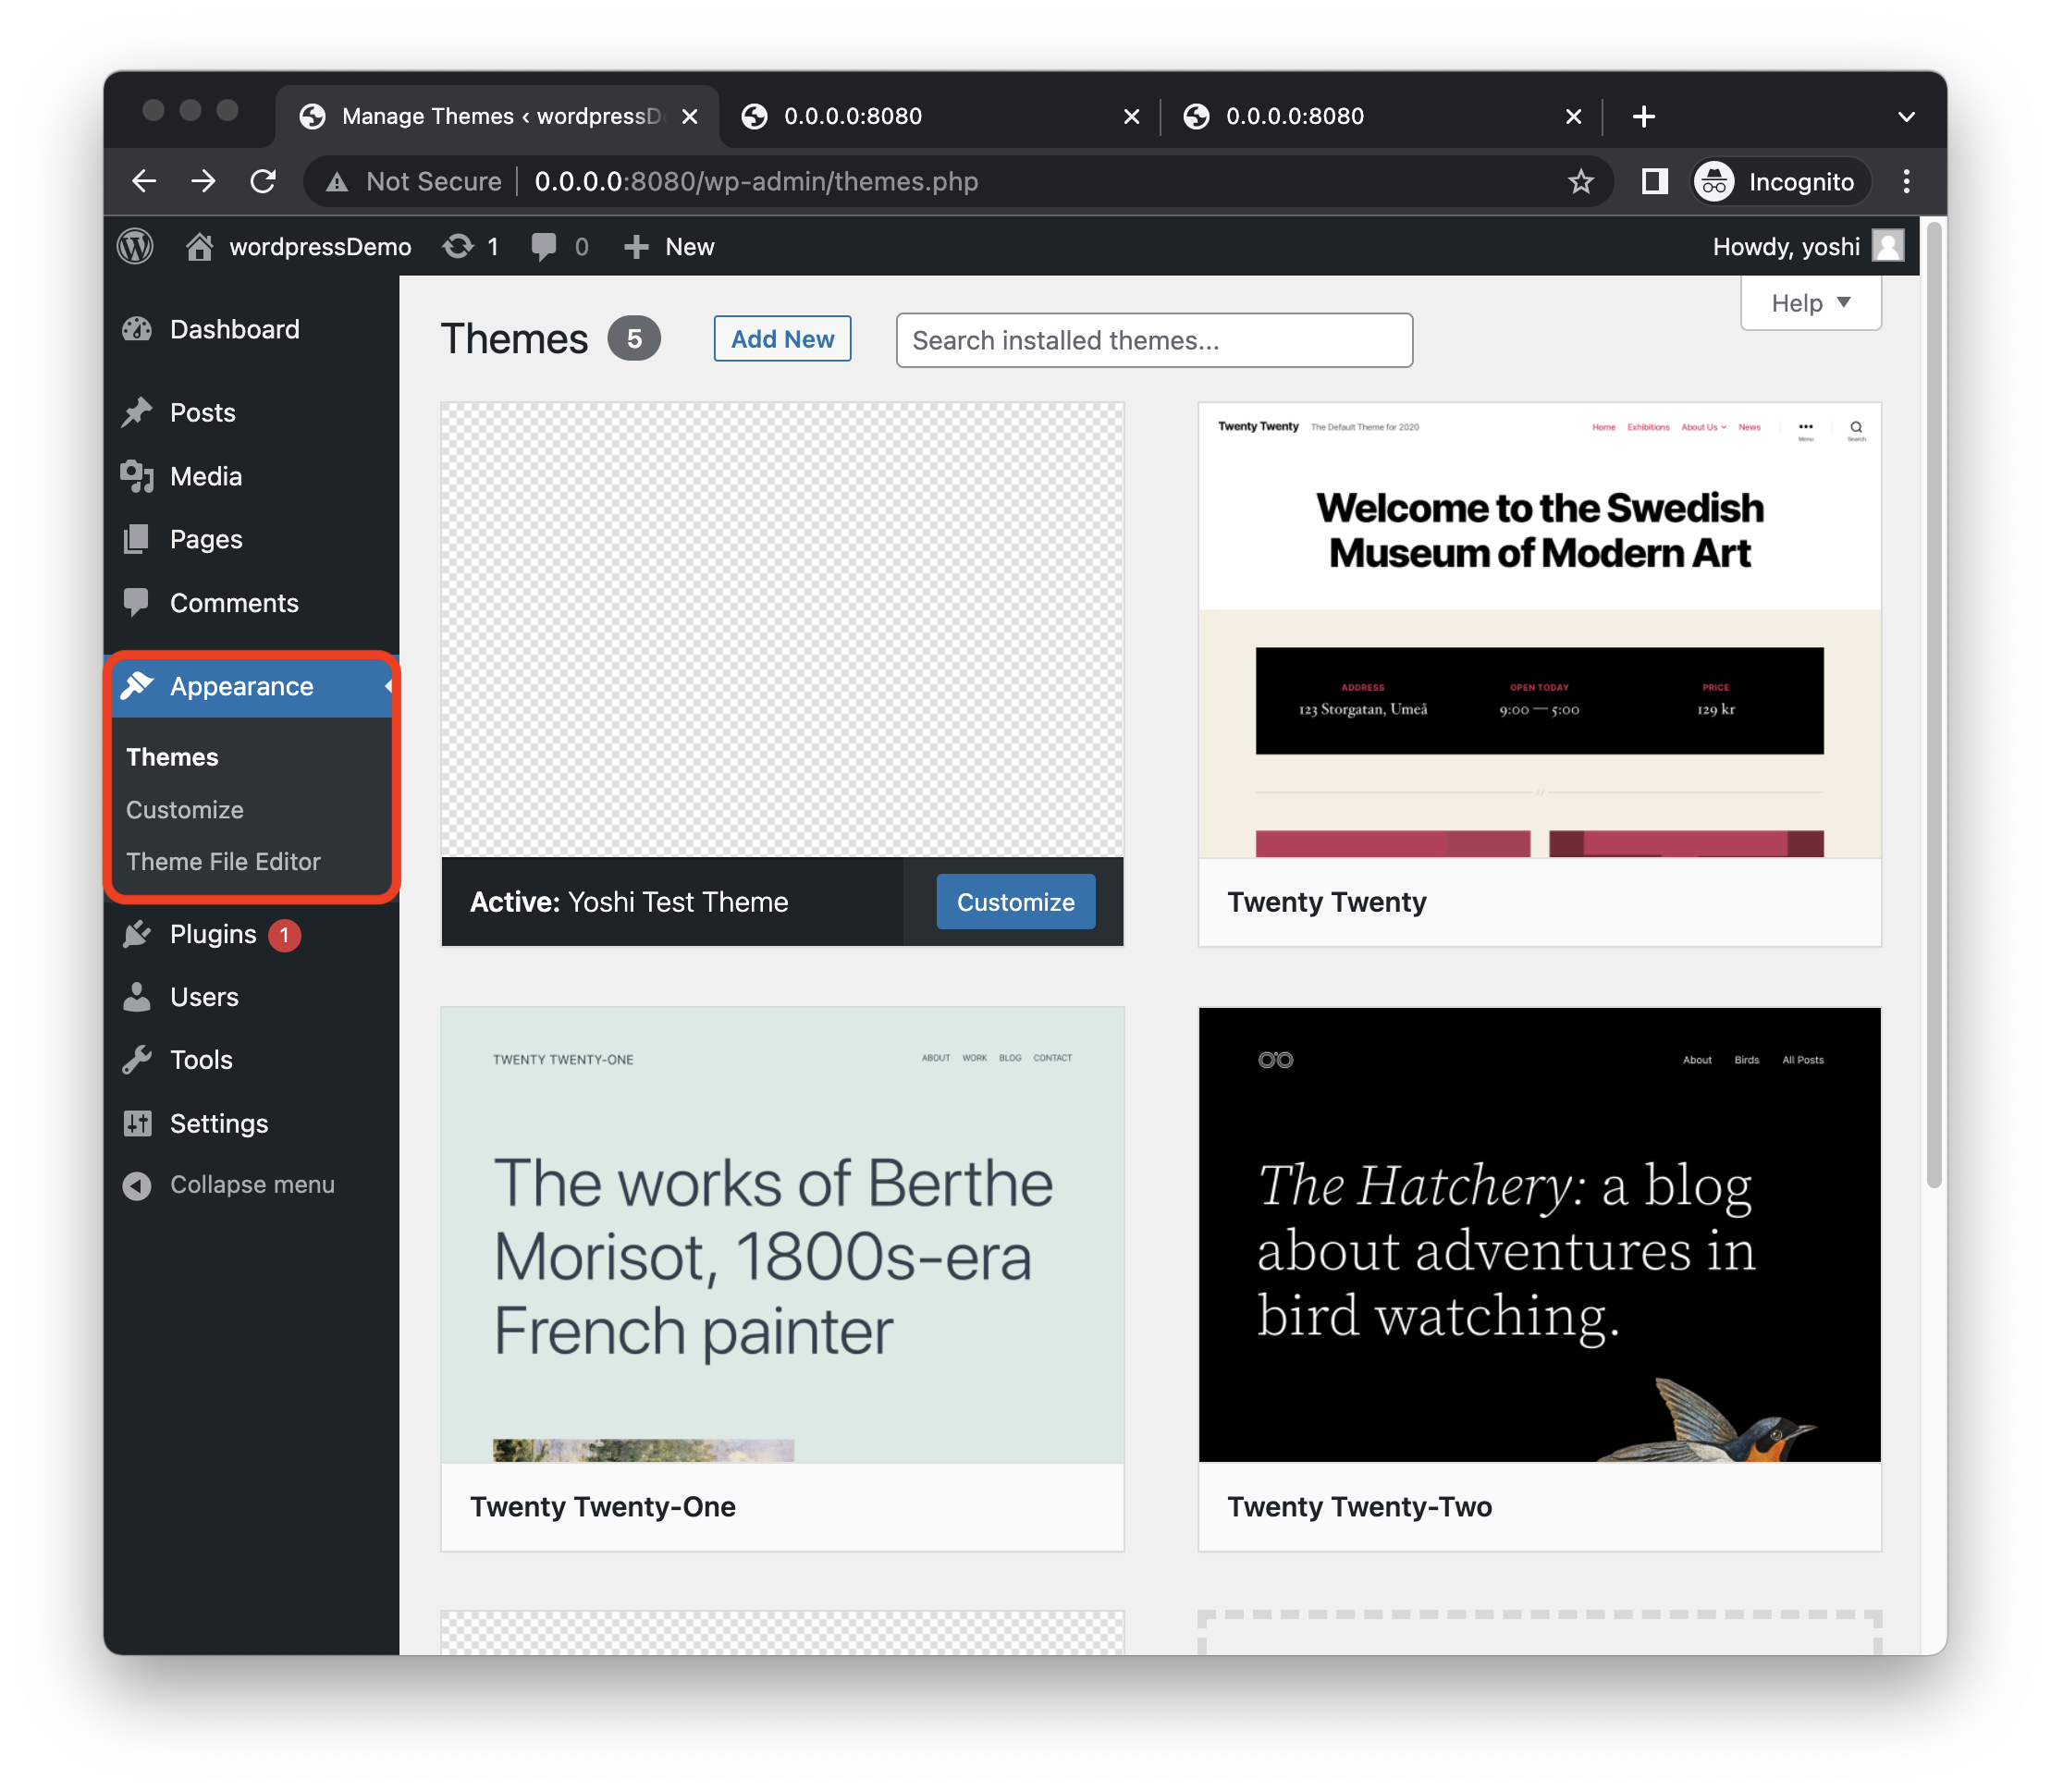Click the yoshi user avatar

coord(1887,246)
